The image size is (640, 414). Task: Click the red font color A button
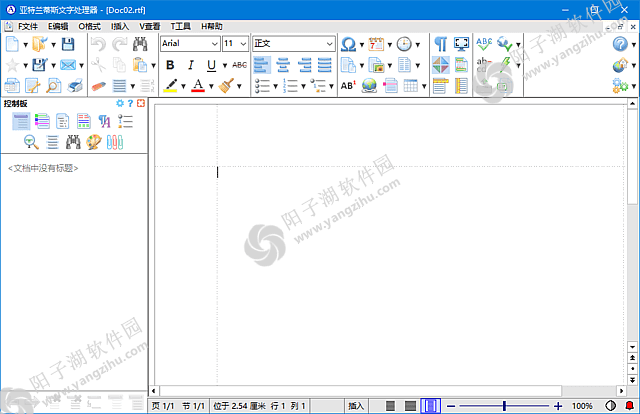198,86
